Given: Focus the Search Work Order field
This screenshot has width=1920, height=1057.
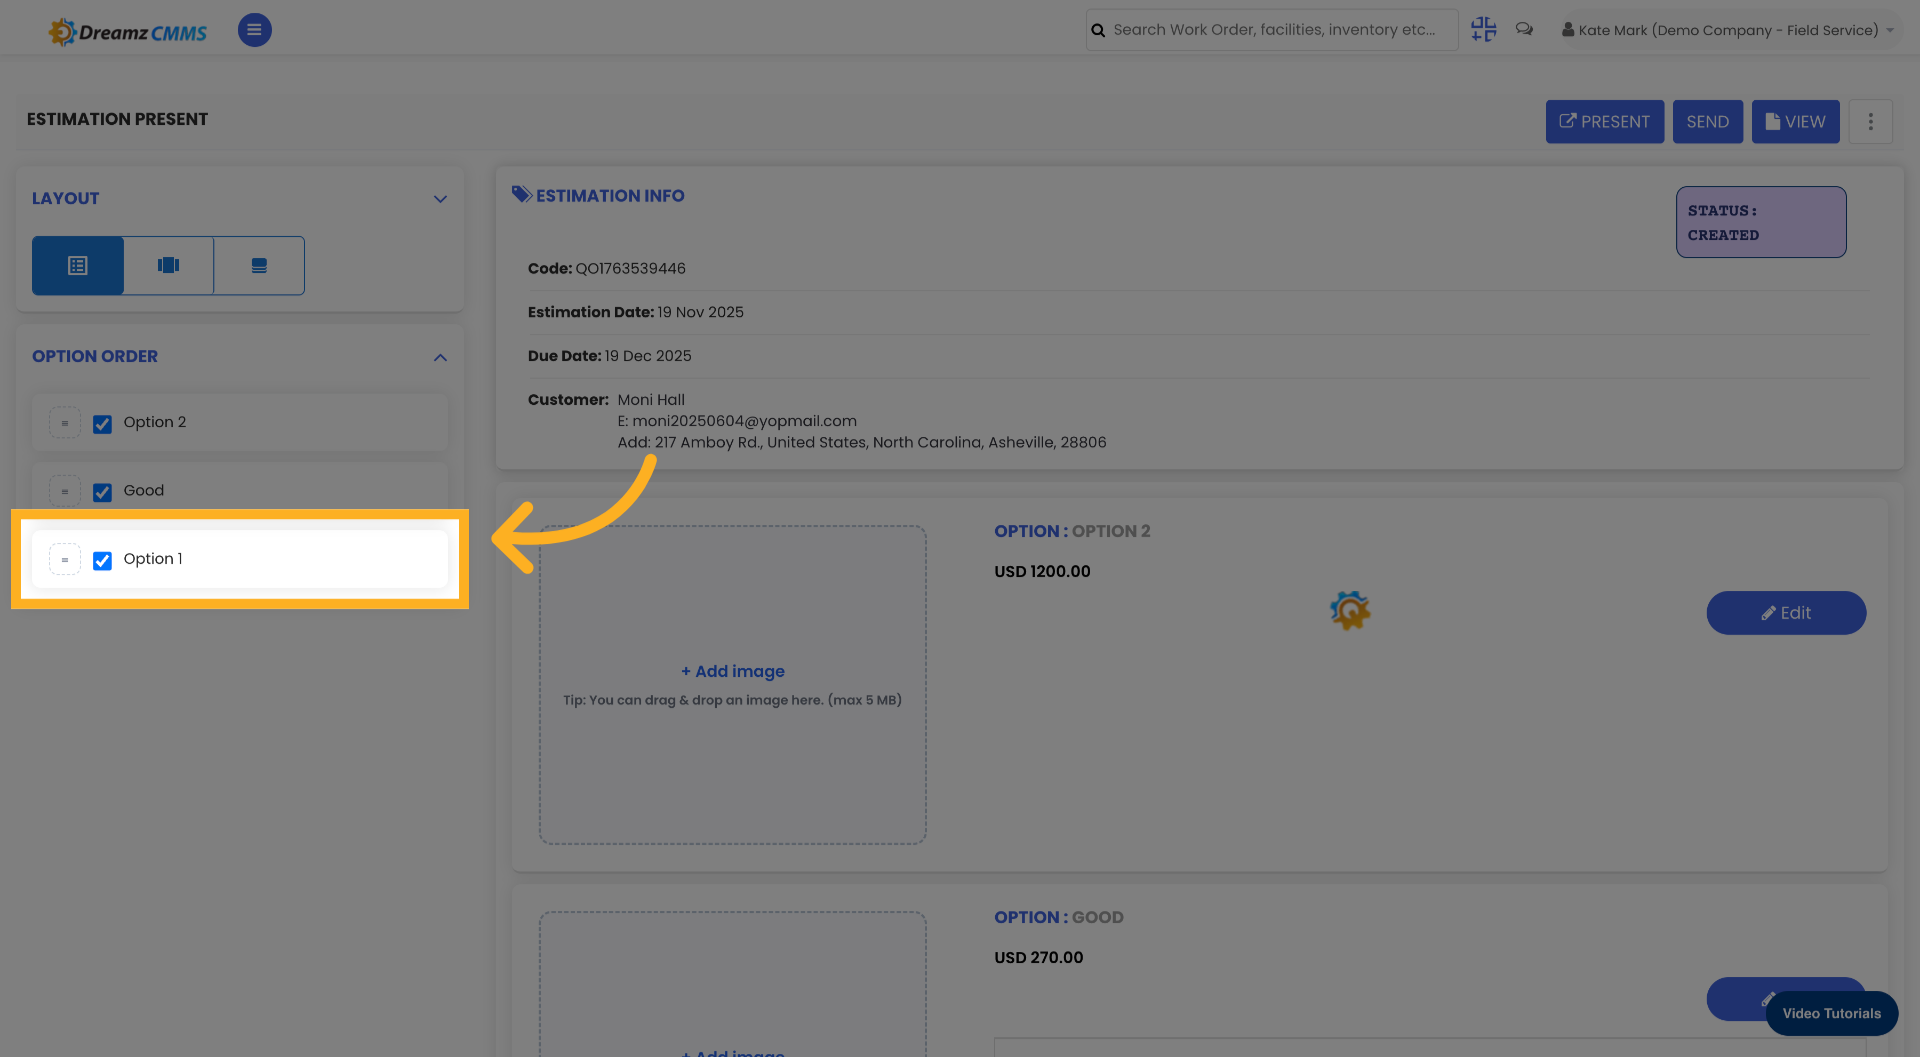Looking at the screenshot, I should (x=1274, y=30).
